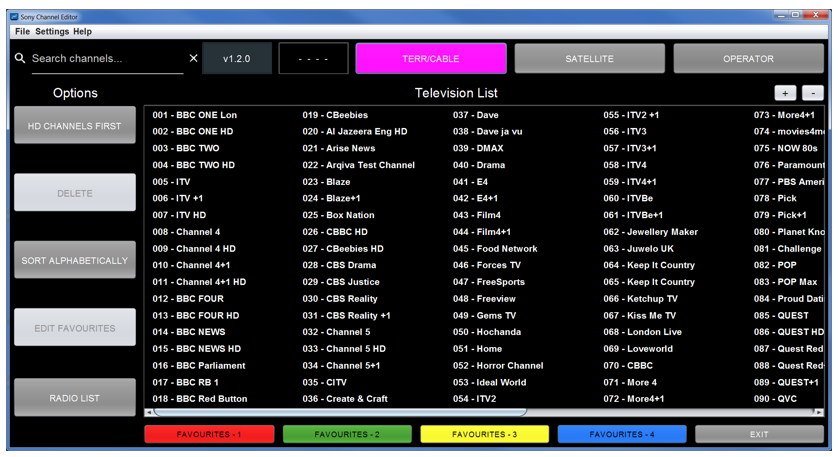This screenshot has height=457, width=839.
Task: Open the File menu
Action: pyautogui.click(x=22, y=32)
